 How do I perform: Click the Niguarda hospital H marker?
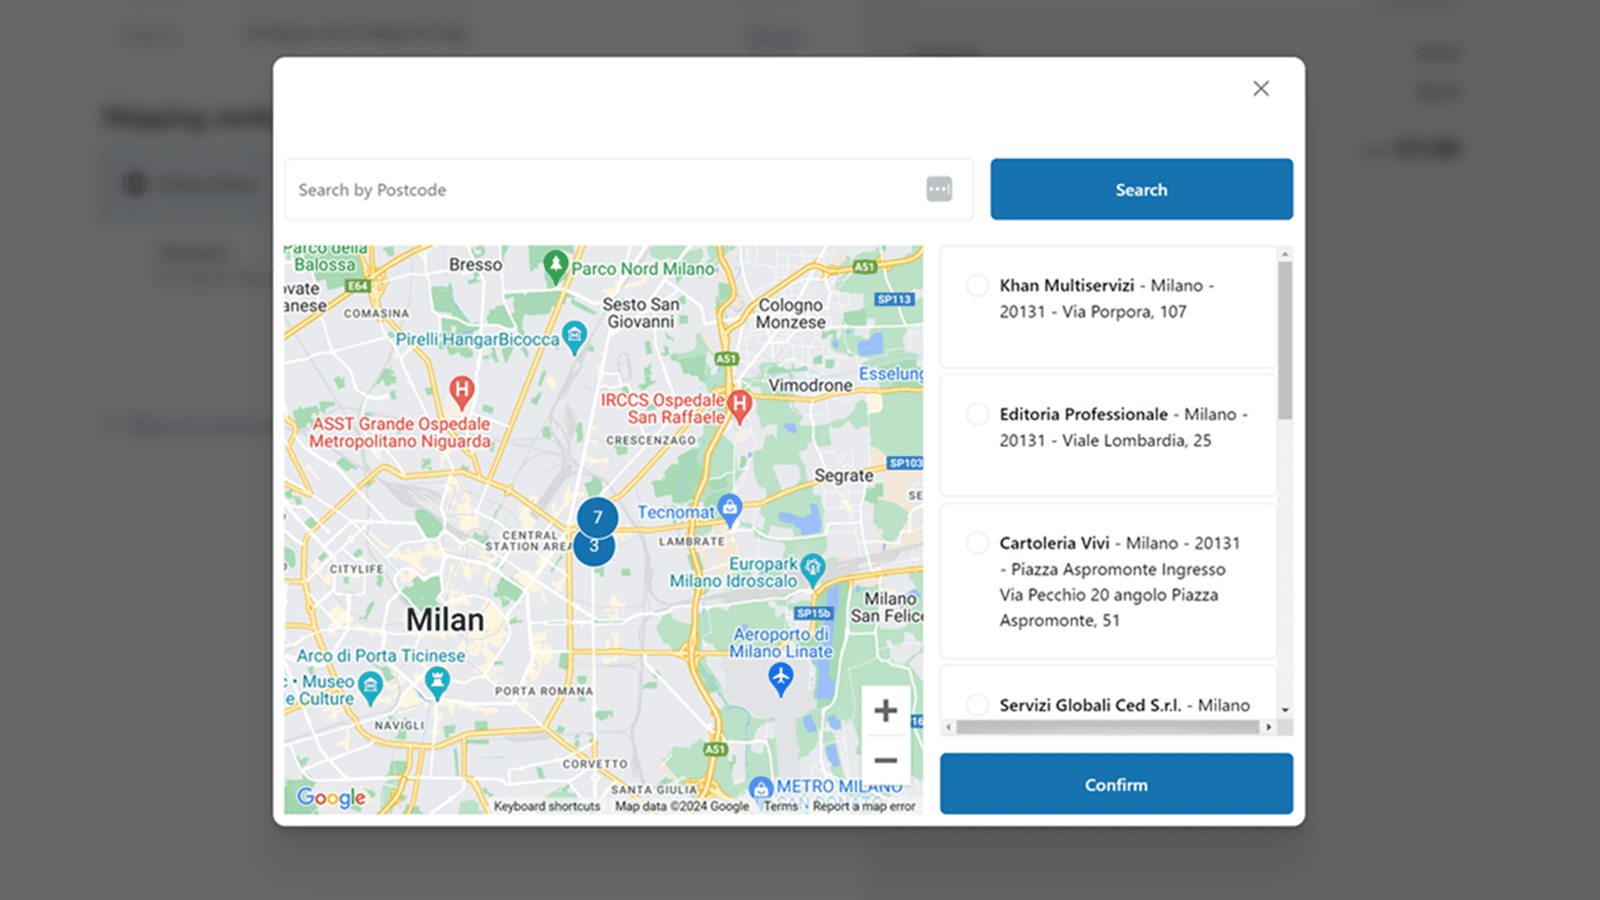tap(461, 390)
